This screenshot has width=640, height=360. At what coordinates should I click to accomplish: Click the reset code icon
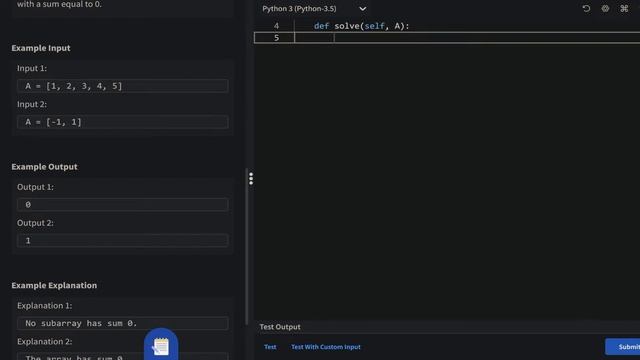pos(586,9)
